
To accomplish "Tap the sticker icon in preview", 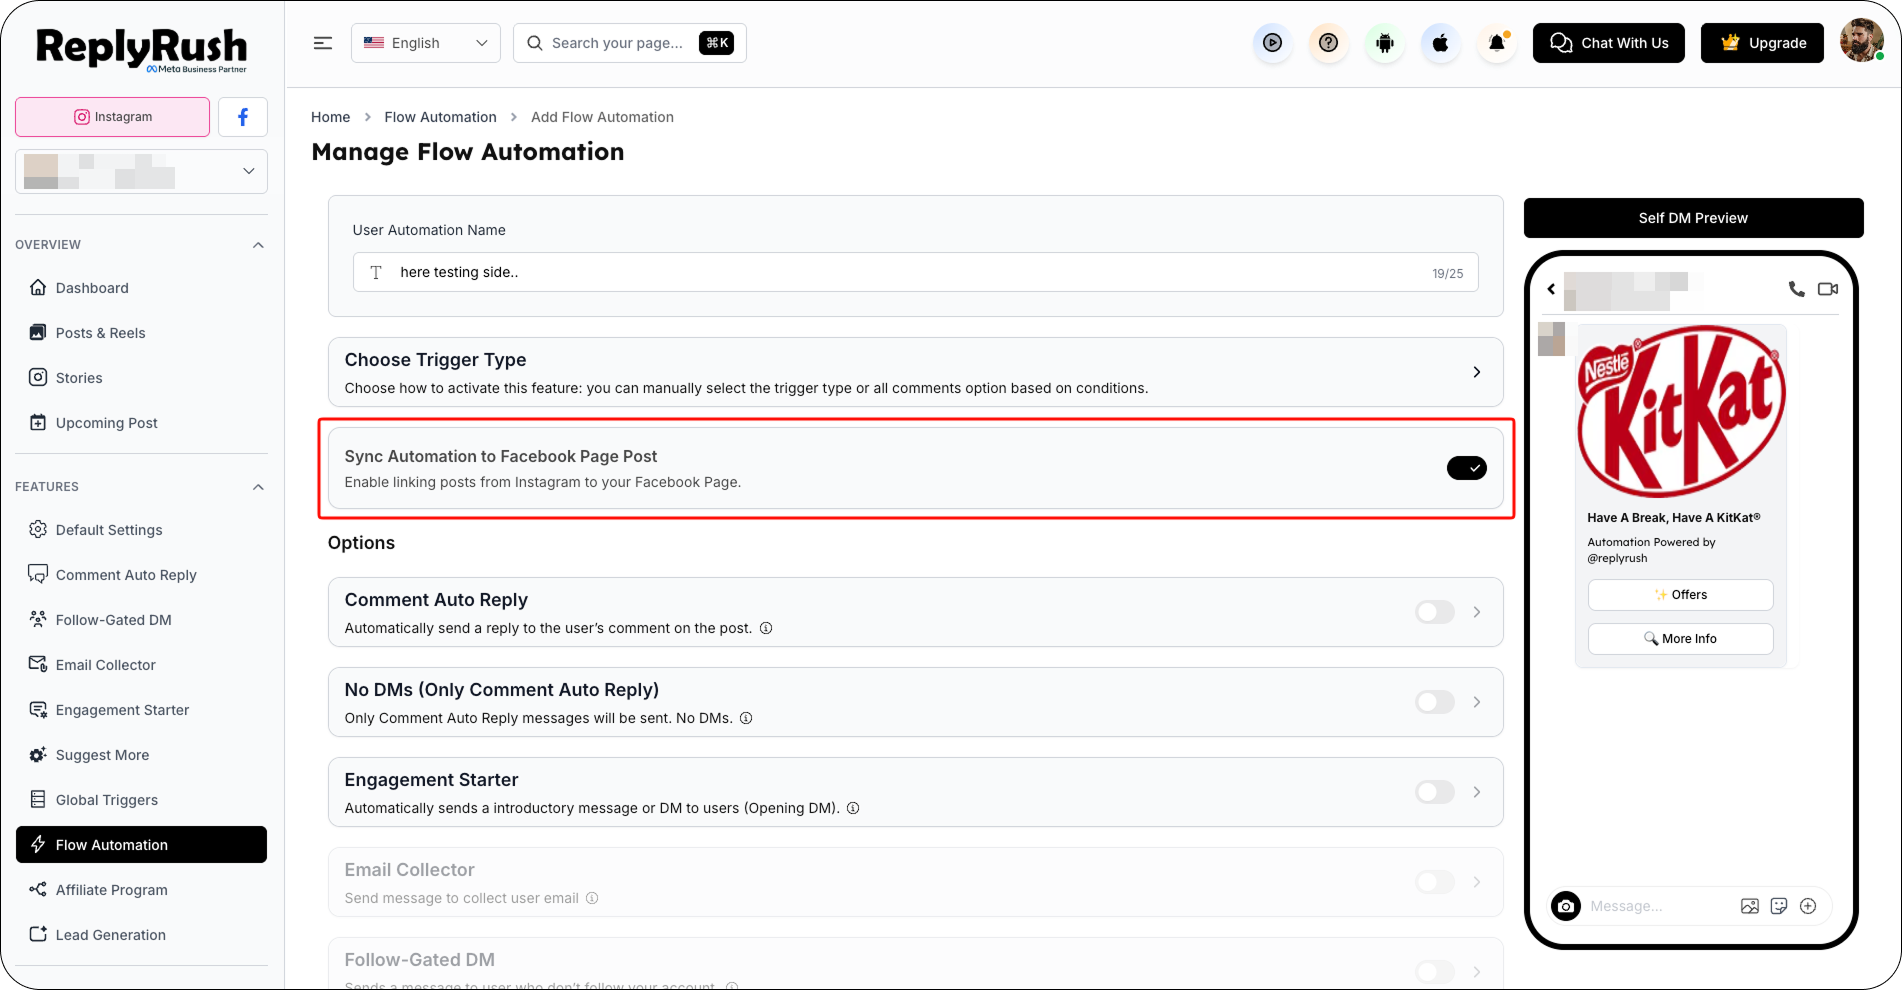I will (1779, 906).
